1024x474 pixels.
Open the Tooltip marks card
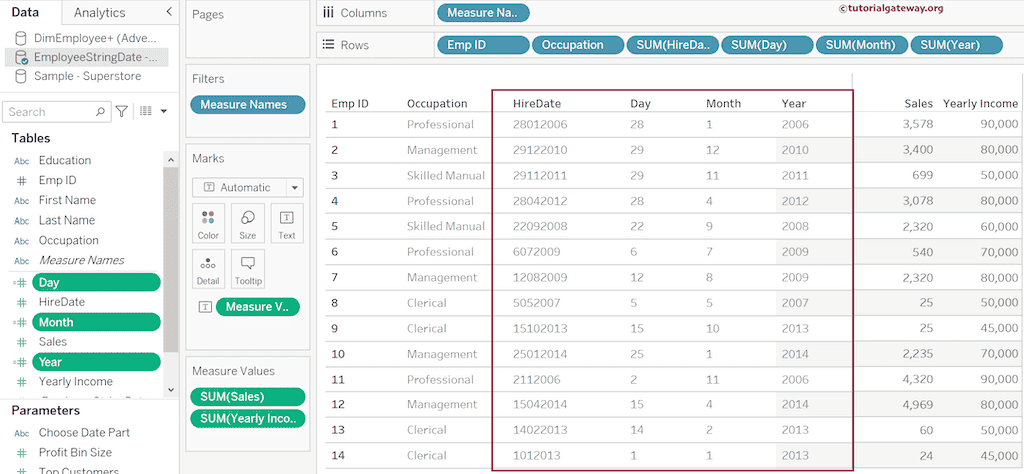[248, 269]
